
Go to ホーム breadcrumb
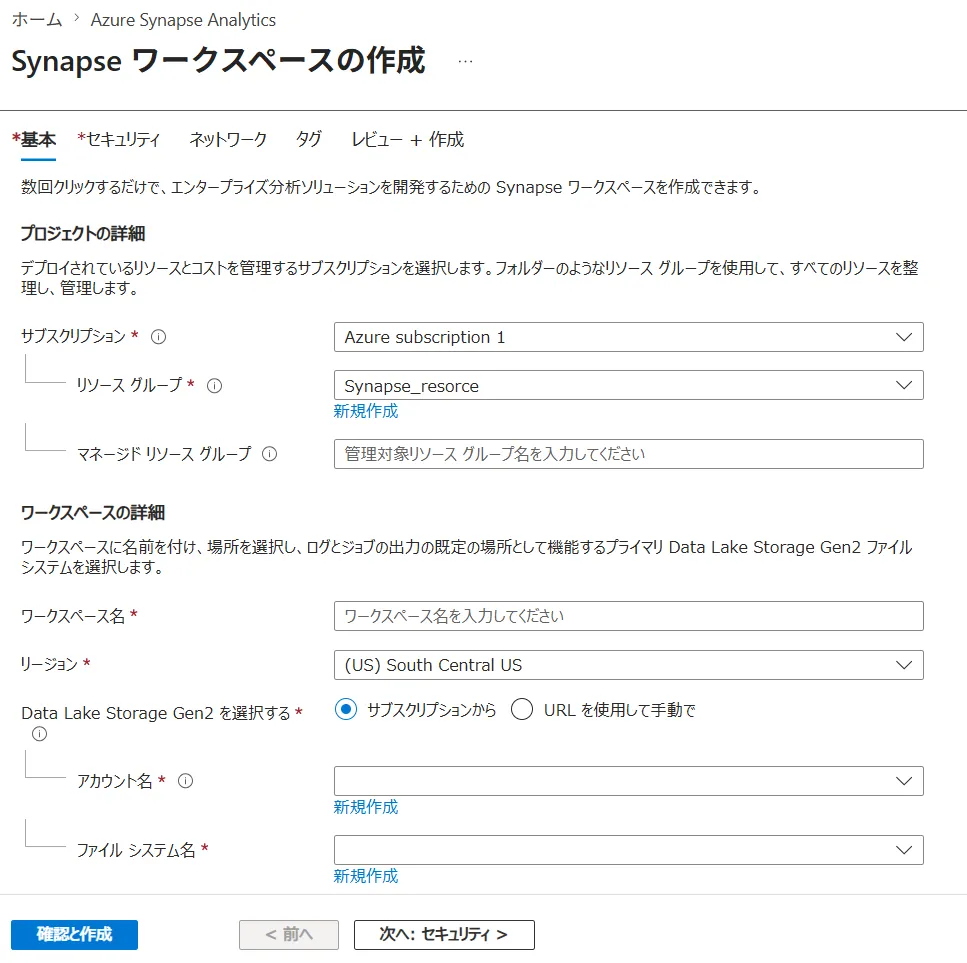click(x=37, y=20)
